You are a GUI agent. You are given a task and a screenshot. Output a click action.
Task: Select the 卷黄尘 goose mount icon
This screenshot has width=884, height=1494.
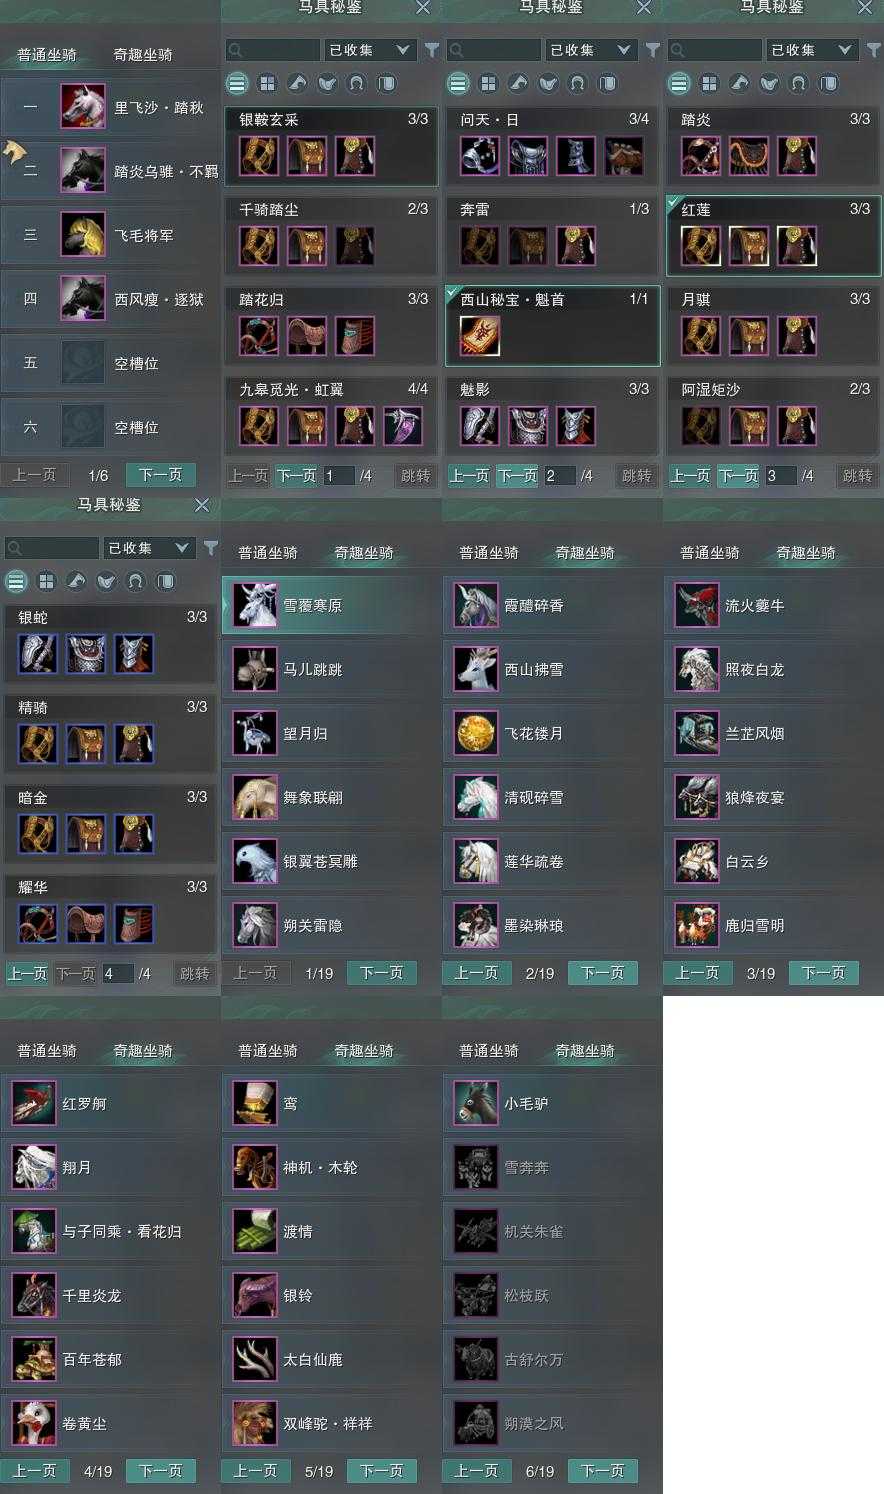34,1424
